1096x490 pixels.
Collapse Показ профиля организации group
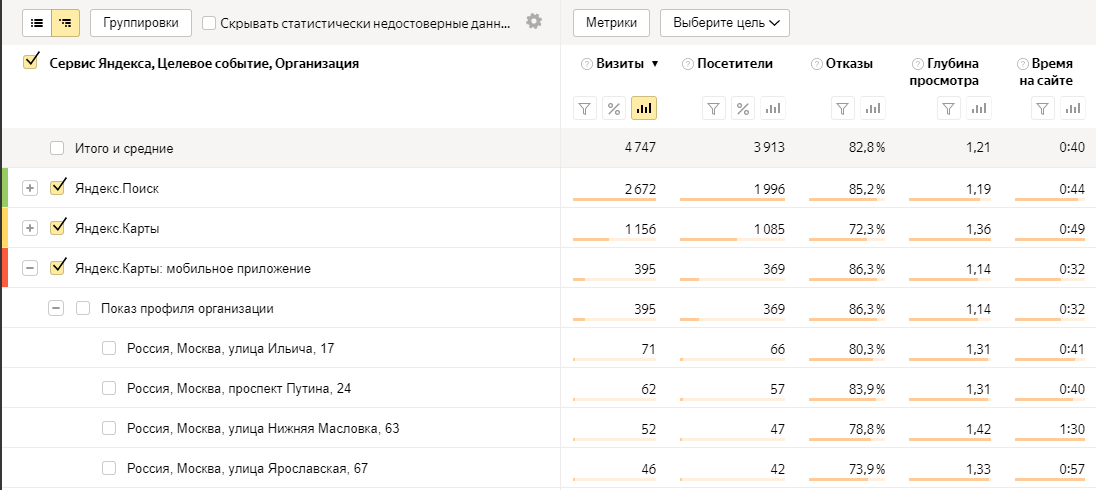tap(56, 308)
